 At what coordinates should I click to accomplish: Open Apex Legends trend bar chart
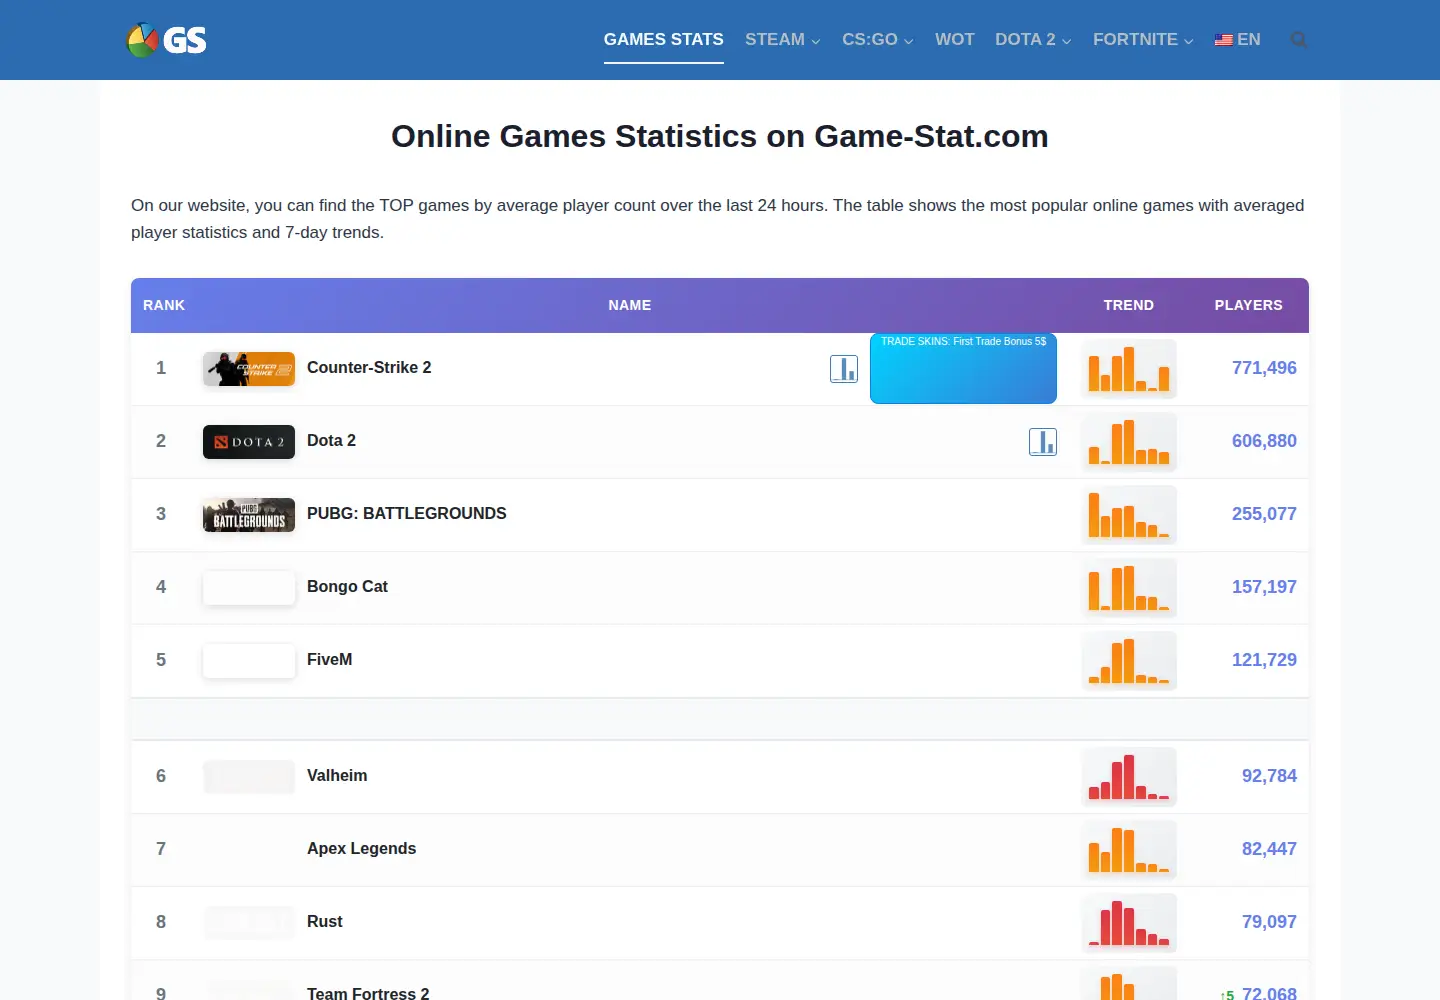pos(1129,850)
